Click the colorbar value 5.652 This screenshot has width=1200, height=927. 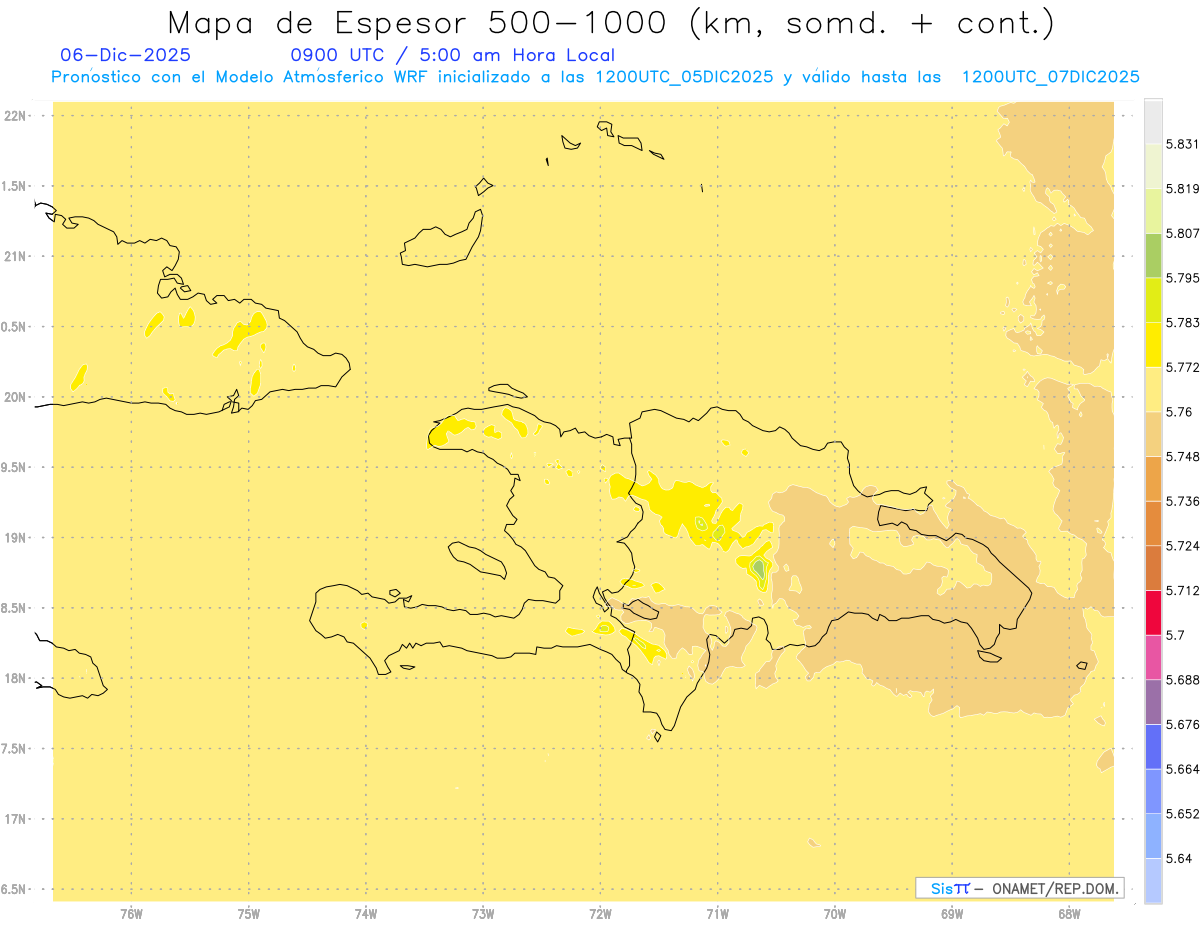[1183, 814]
